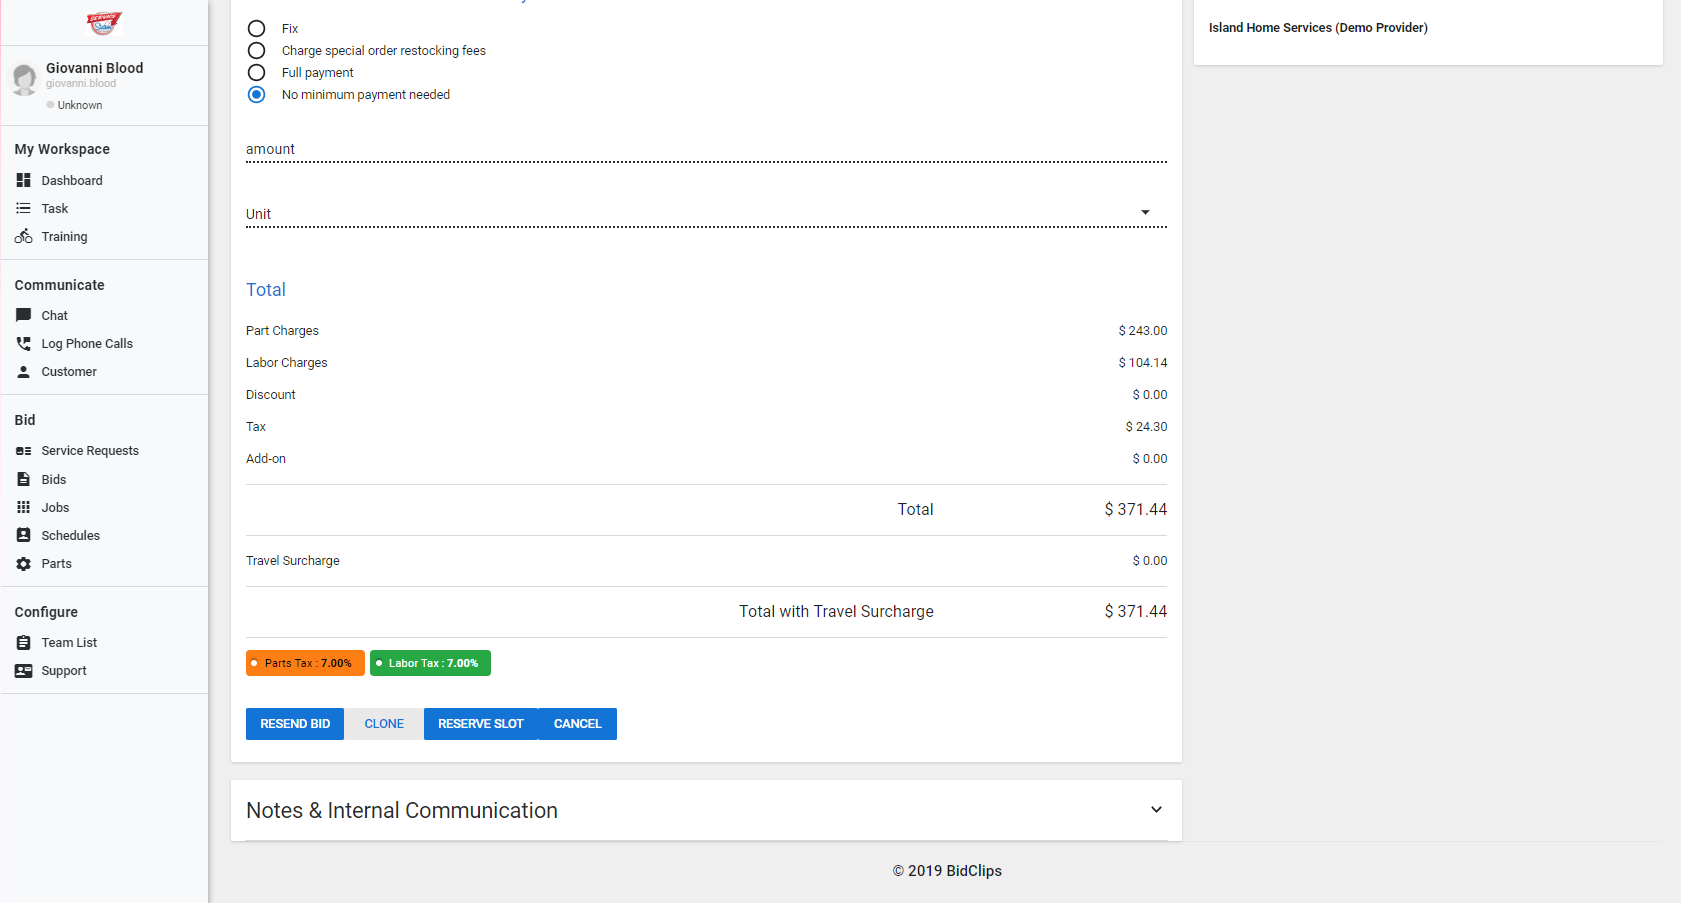Click the Task list icon
The height and width of the screenshot is (903, 1681).
click(x=23, y=208)
